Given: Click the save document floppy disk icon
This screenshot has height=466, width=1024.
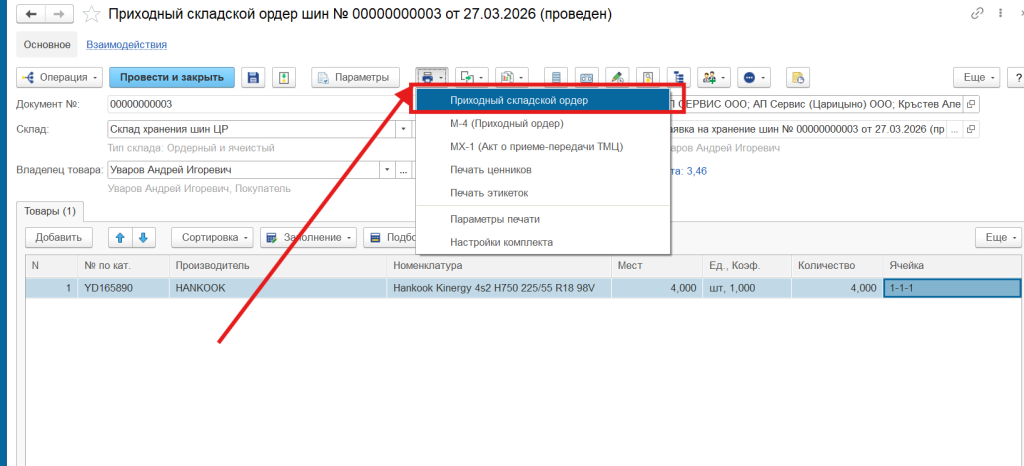Looking at the screenshot, I should 253,77.
